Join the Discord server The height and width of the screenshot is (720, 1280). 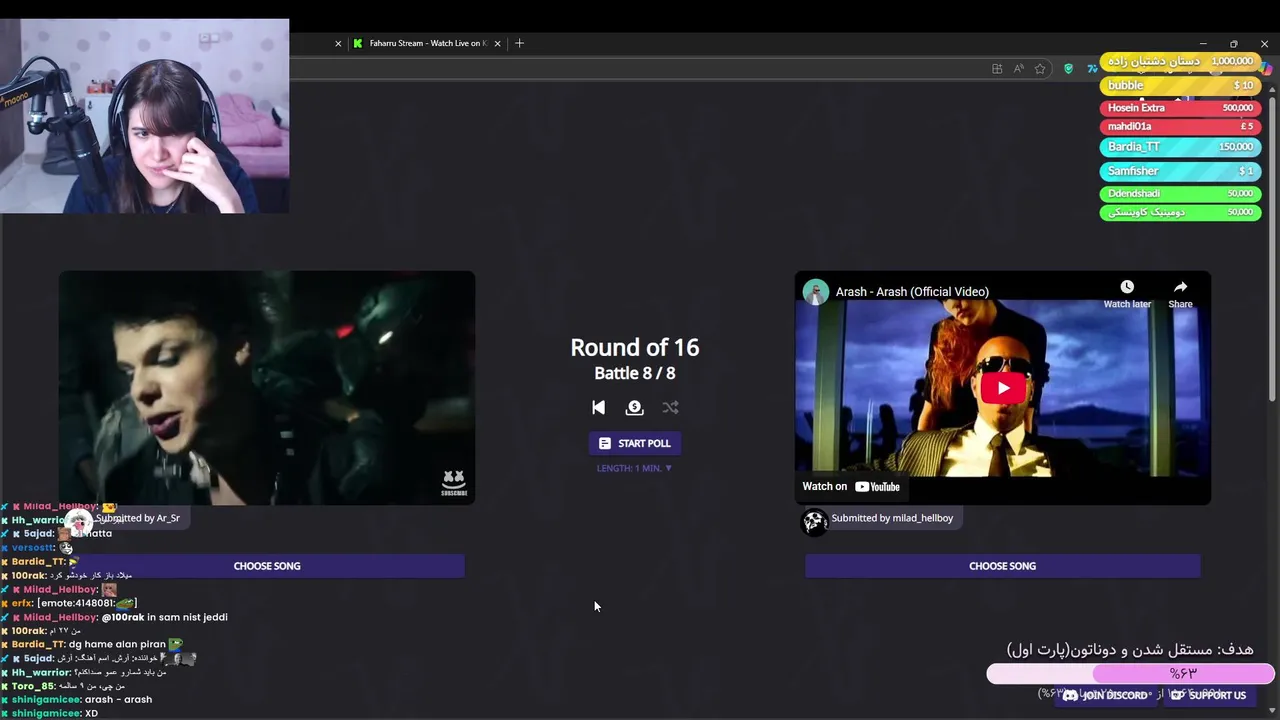point(1105,695)
